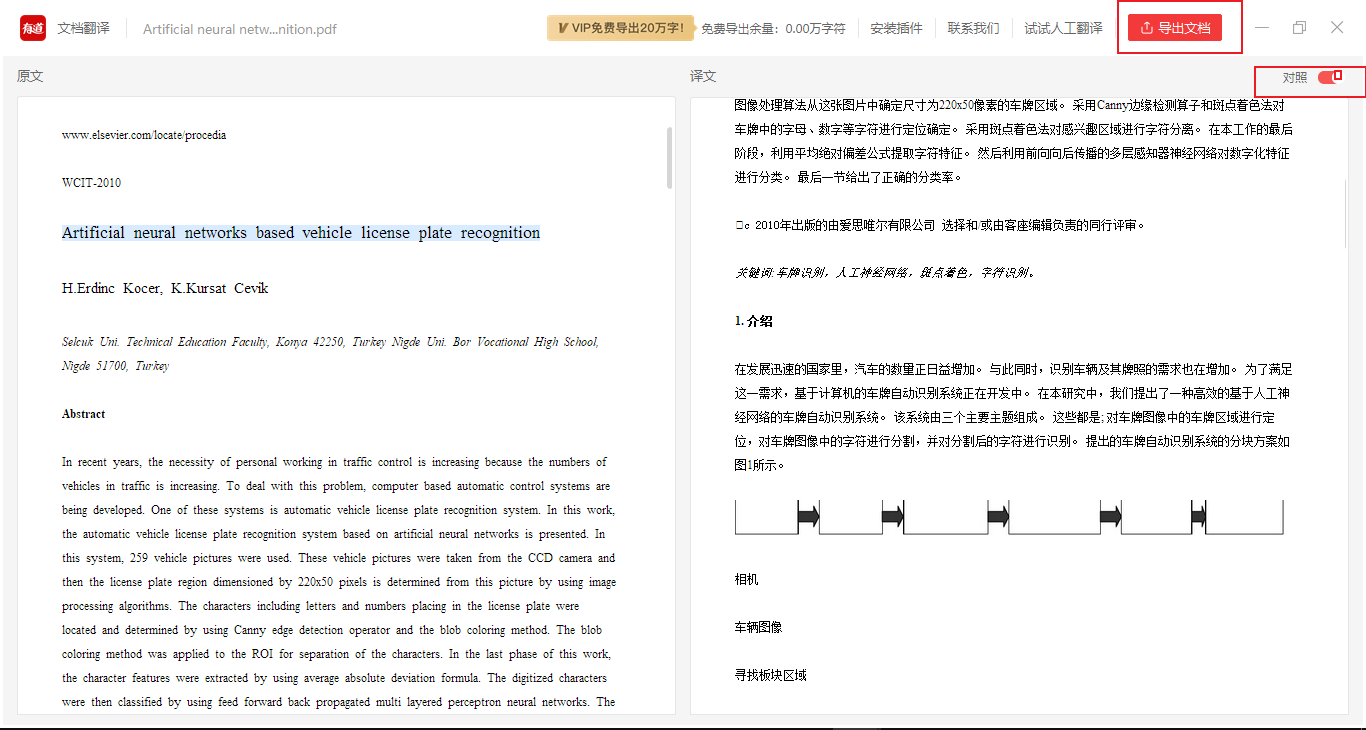This screenshot has height=730, width=1366.
Task: Click the maximize/restore window icon
Action: coord(1299,28)
